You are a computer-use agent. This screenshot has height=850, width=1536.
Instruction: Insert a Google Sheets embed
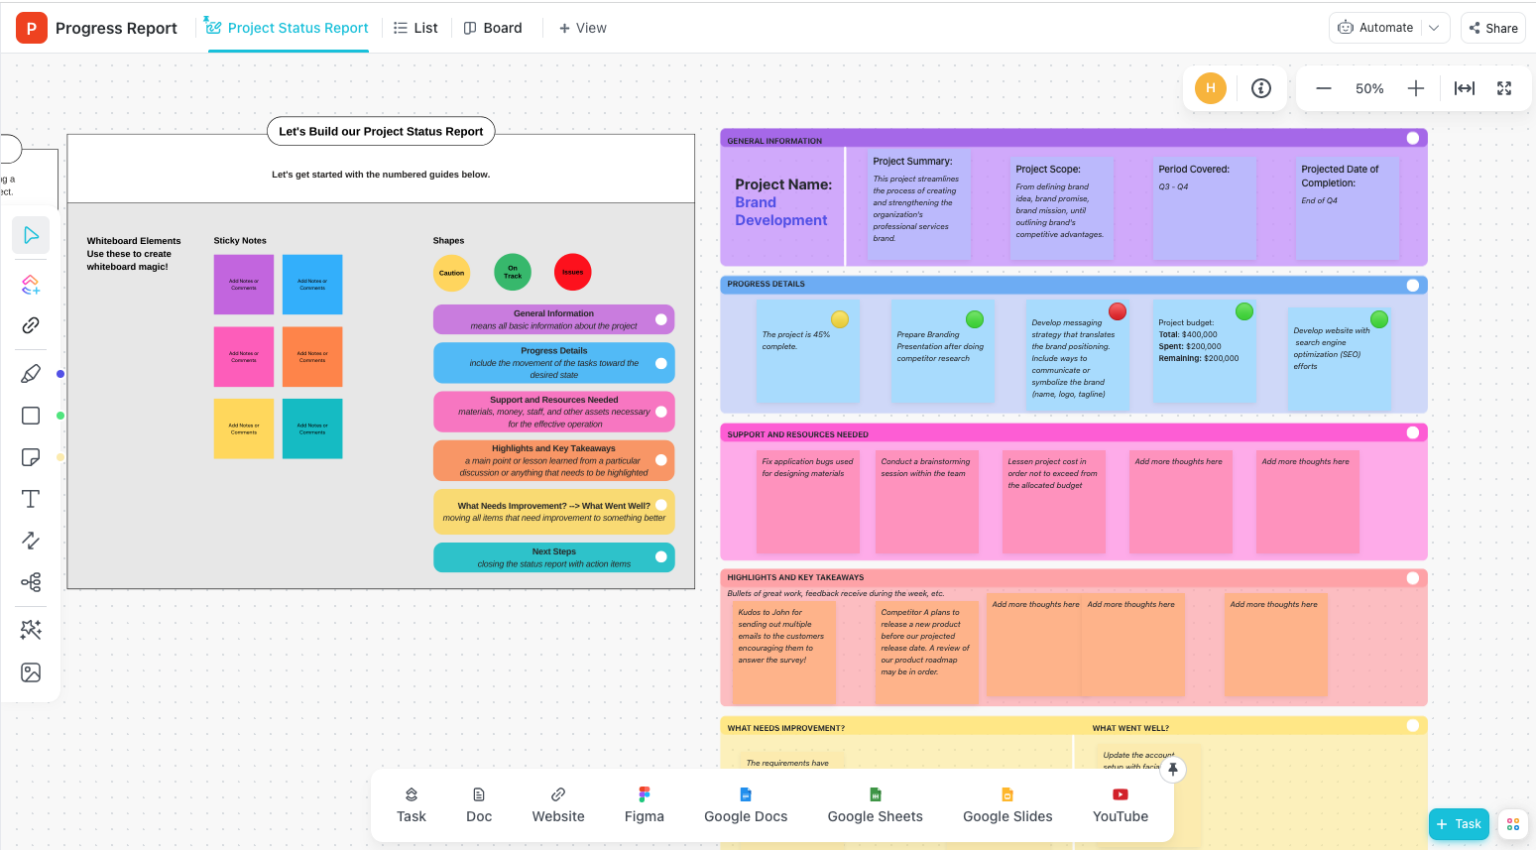click(x=874, y=805)
